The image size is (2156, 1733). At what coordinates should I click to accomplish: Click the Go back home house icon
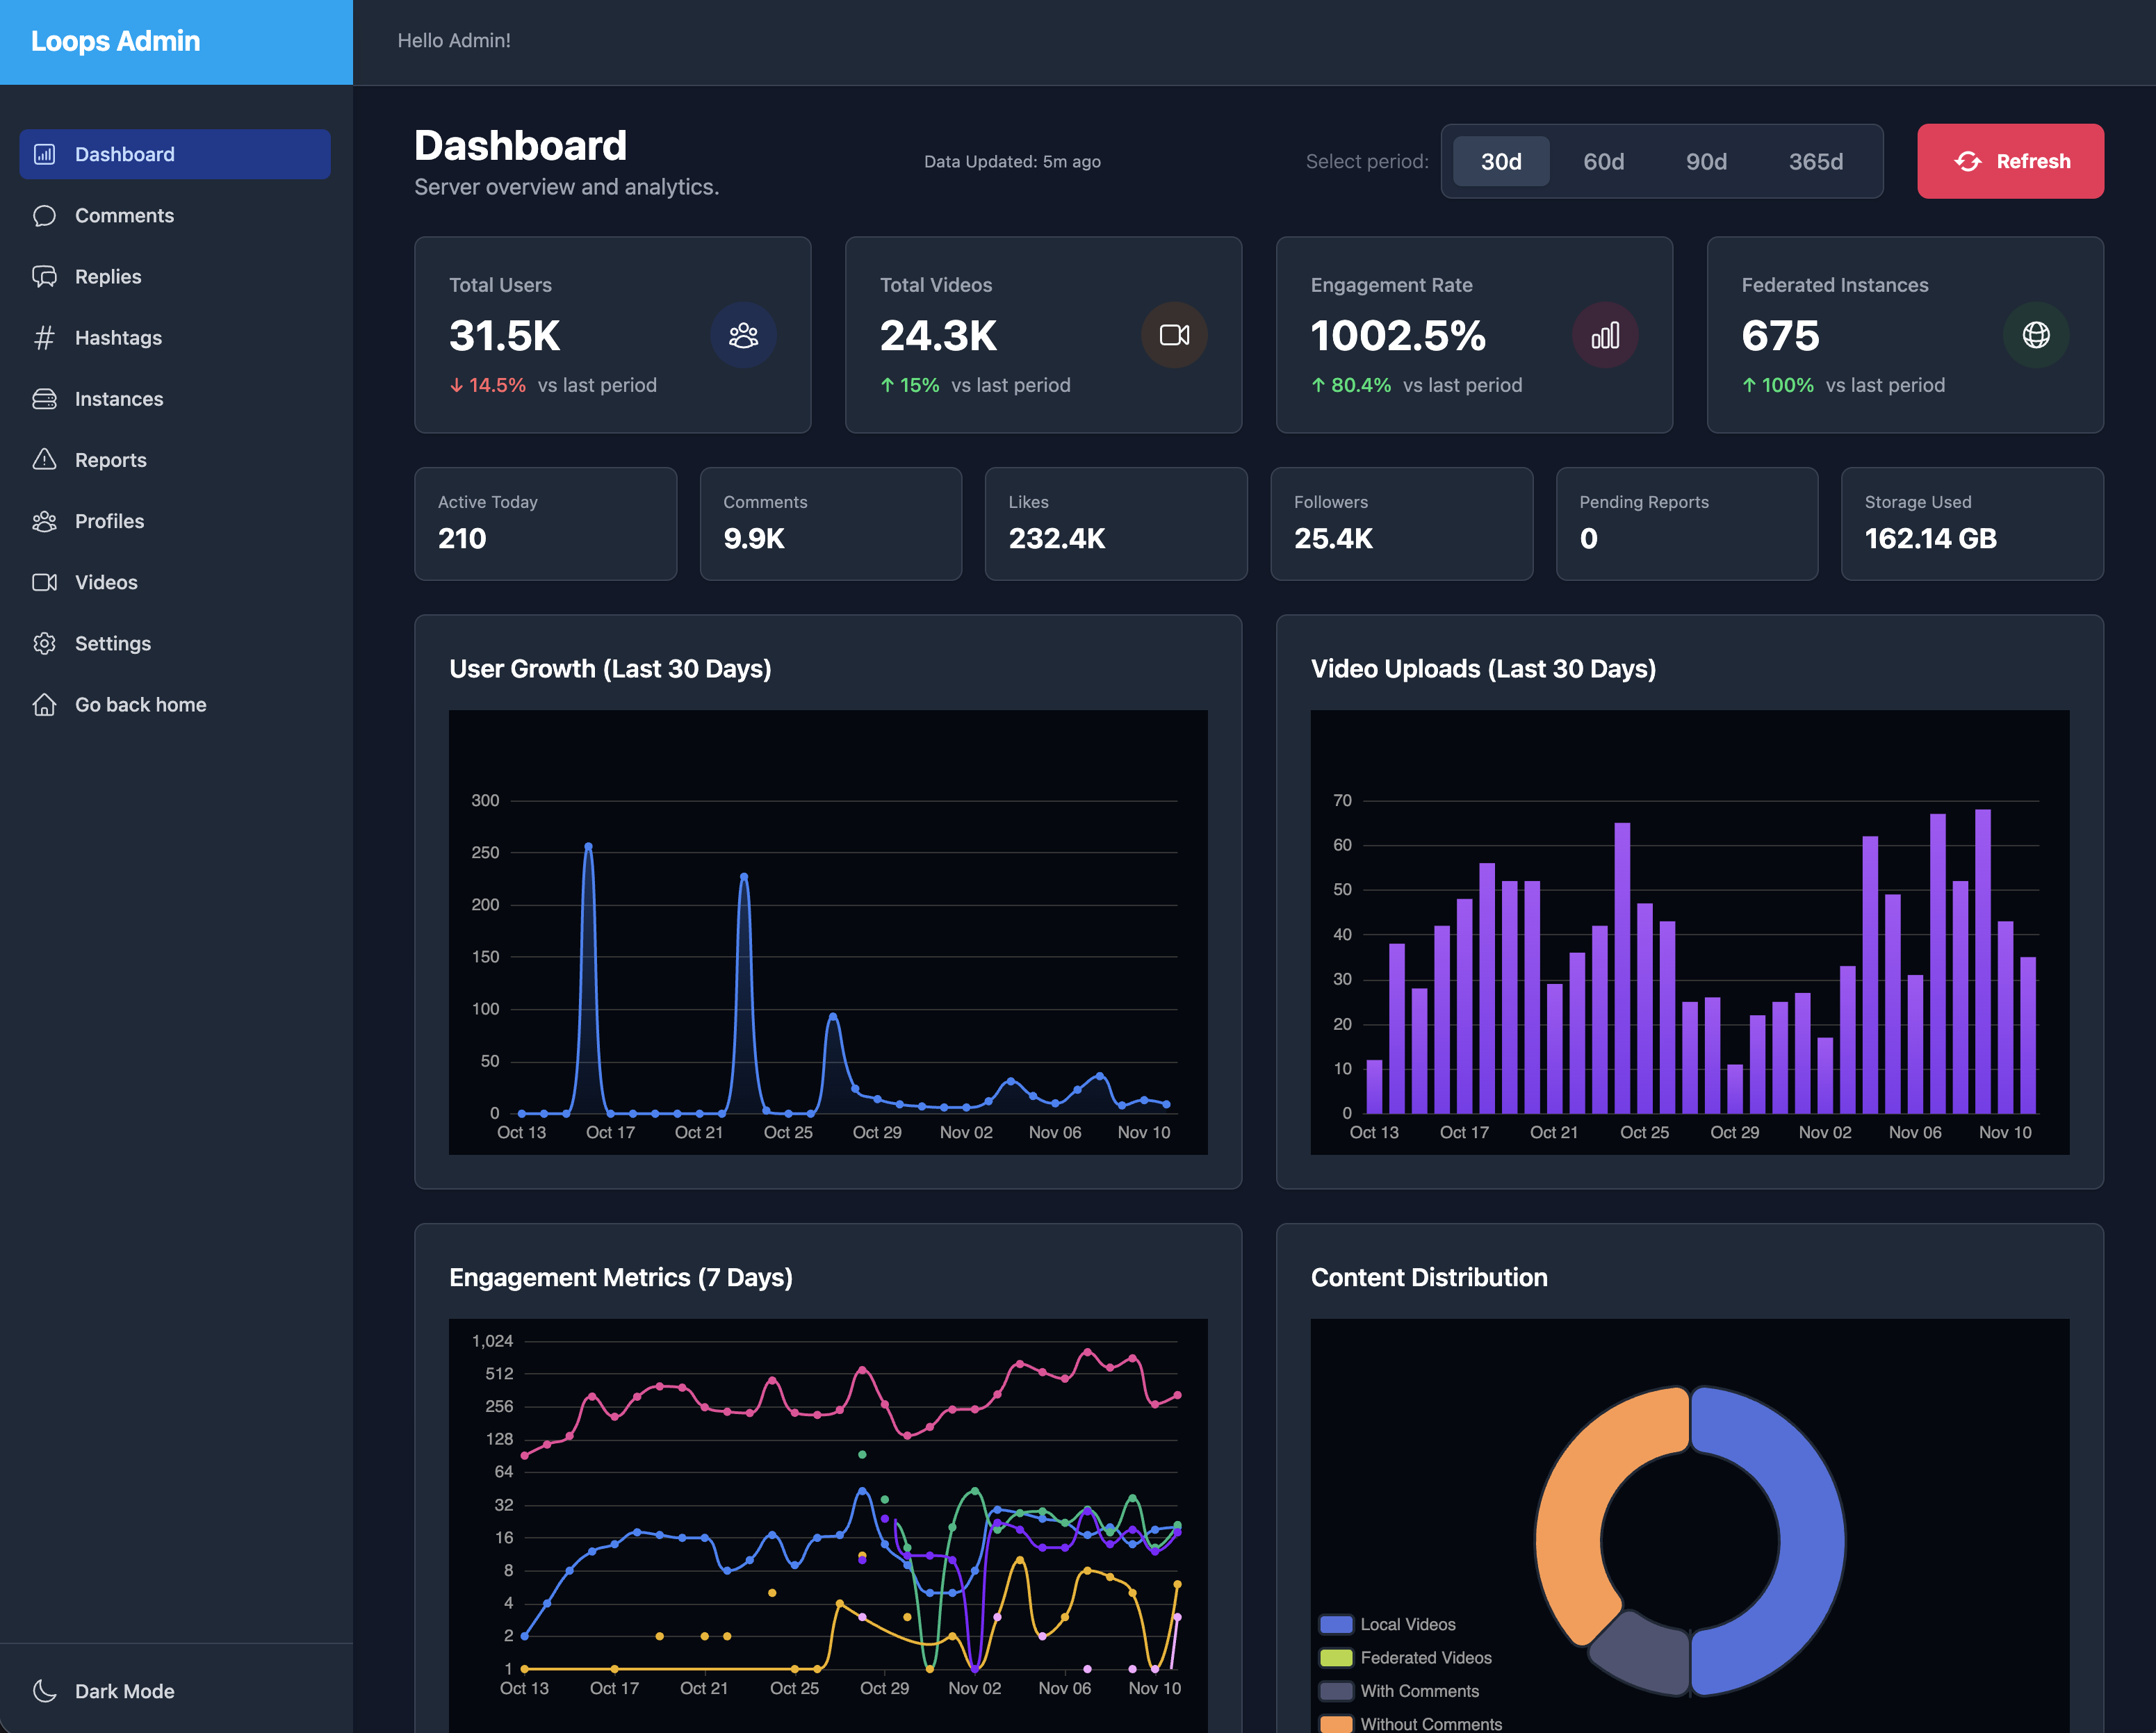pyautogui.click(x=44, y=704)
